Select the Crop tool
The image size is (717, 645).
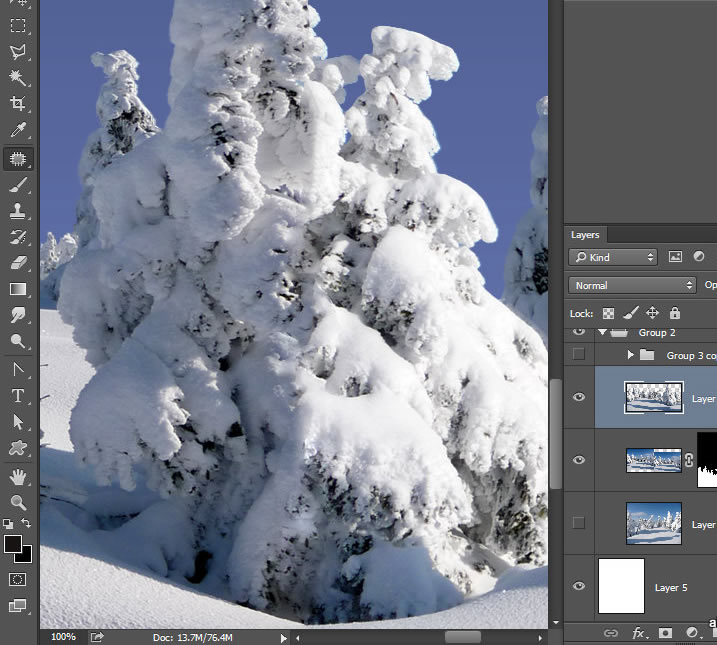point(18,104)
